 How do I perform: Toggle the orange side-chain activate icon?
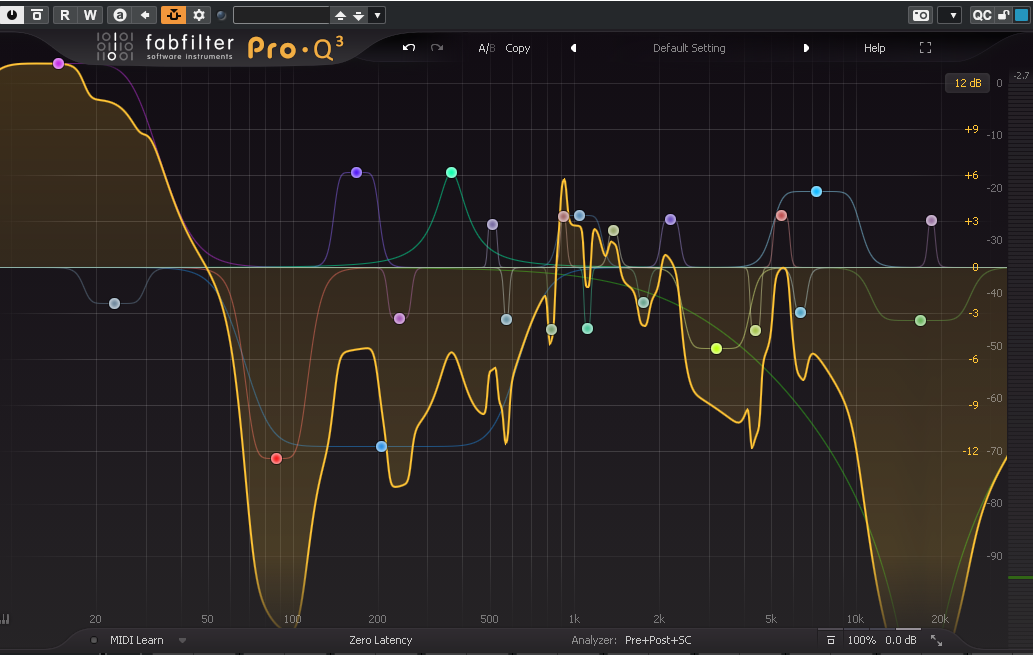point(173,14)
